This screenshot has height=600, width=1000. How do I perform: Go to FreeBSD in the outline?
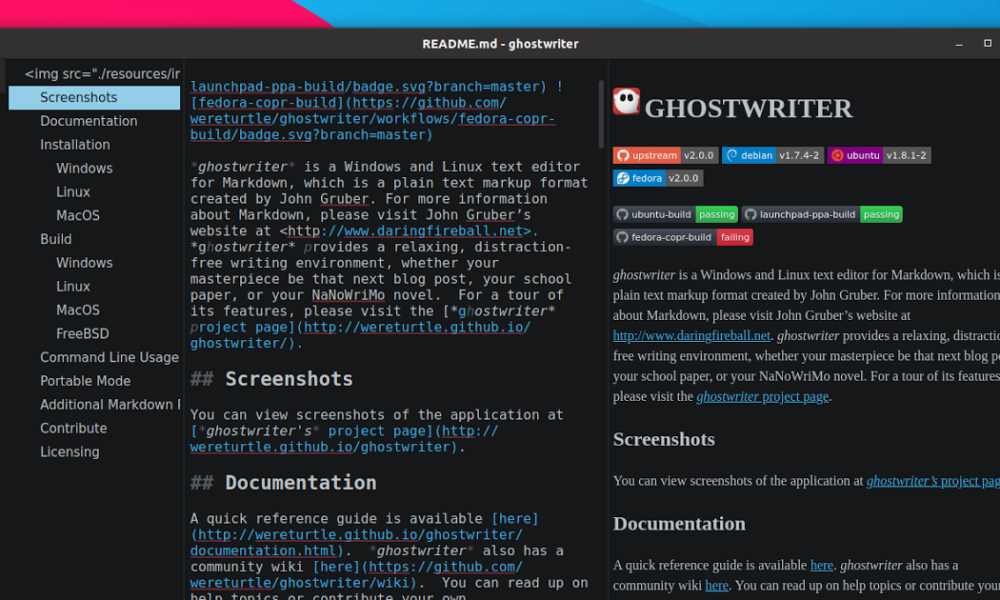pyautogui.click(x=94, y=333)
